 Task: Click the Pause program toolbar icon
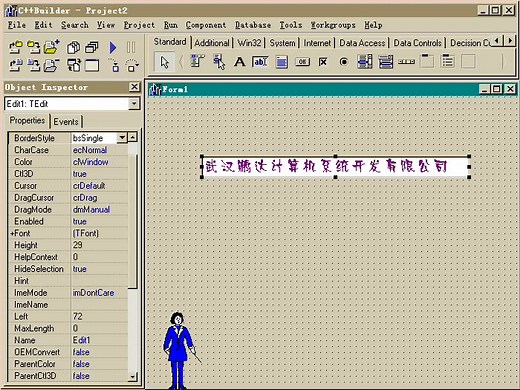tap(131, 48)
